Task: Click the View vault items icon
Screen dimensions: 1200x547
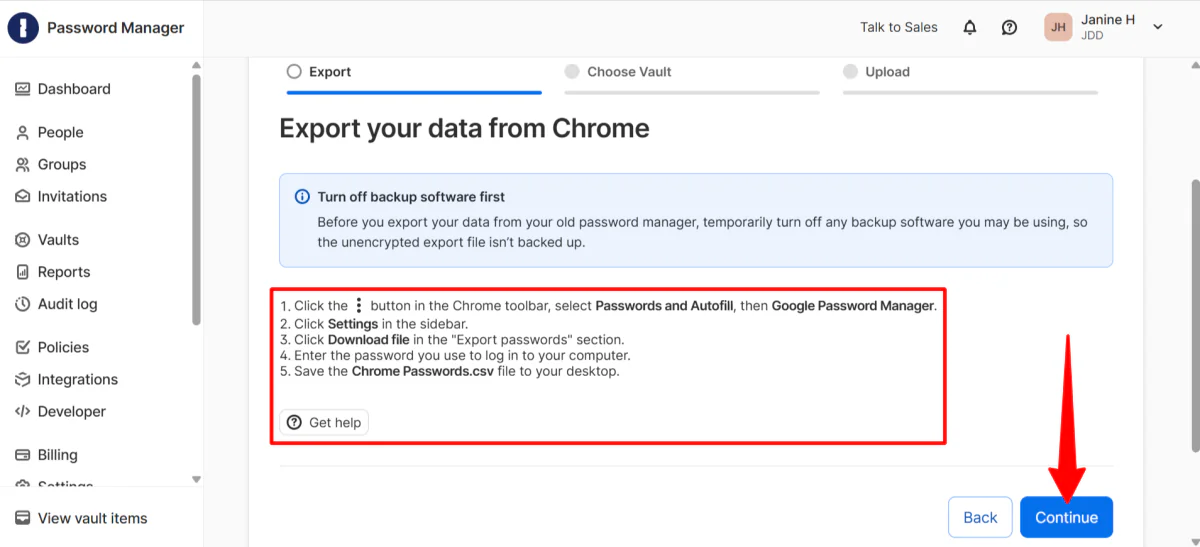Action: point(23,518)
